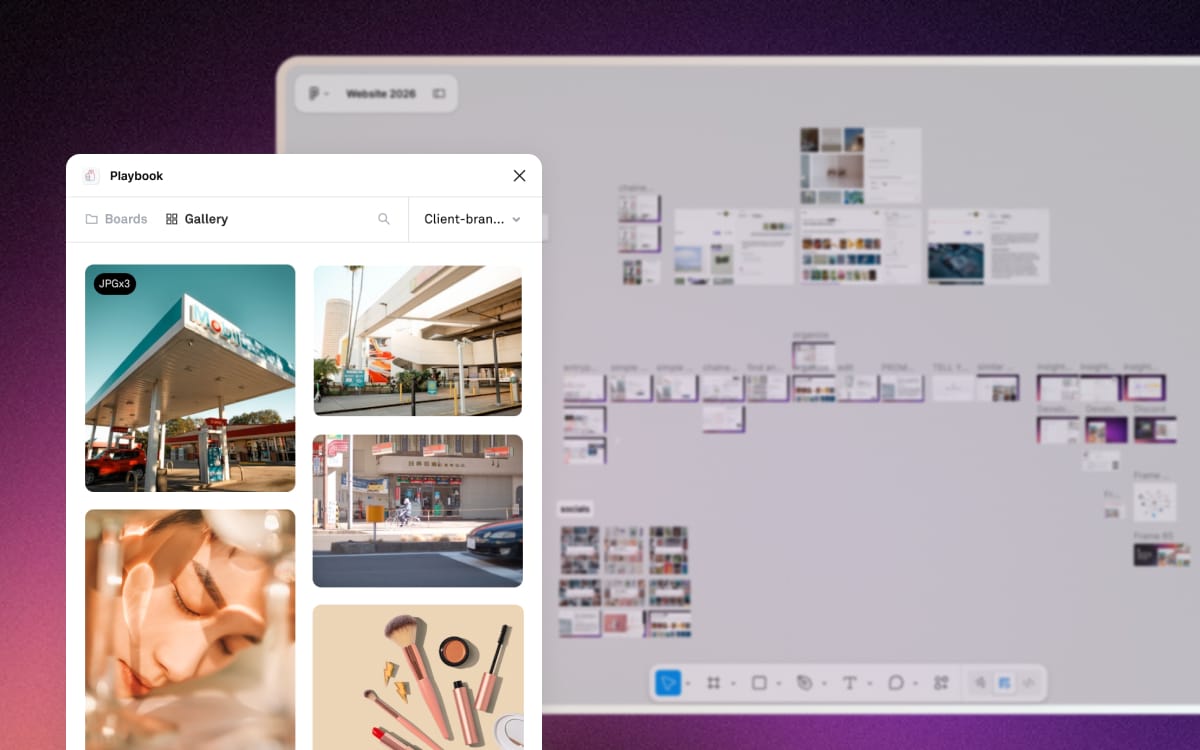1200x750 pixels.
Task: Click the search icon in Playbook panel
Action: pyautogui.click(x=384, y=219)
